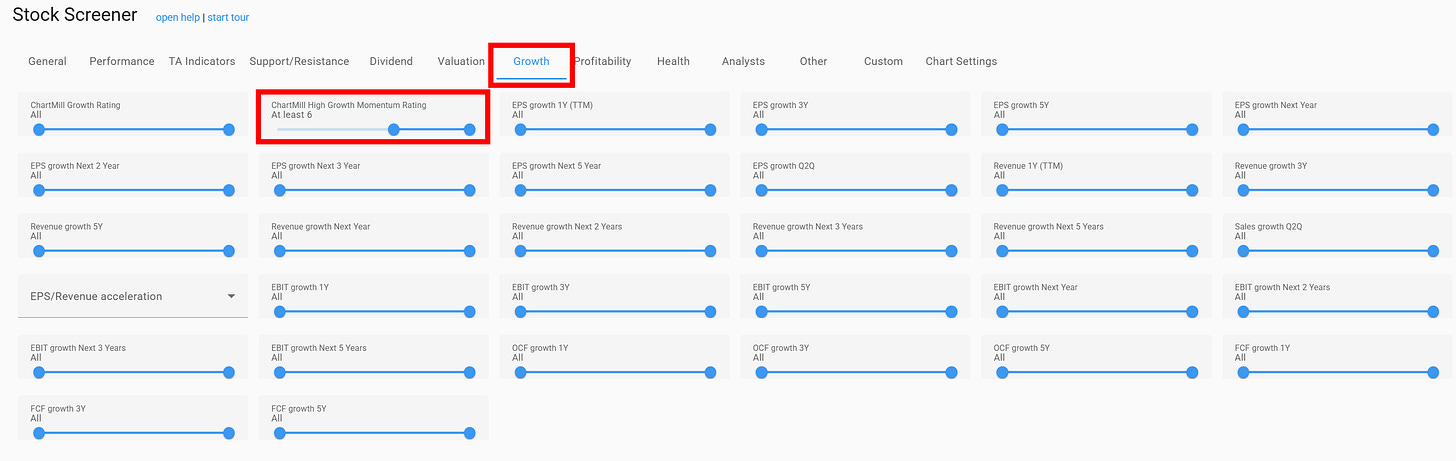This screenshot has width=1456, height=461.
Task: Select the Support/Resistance tab
Action: [x=299, y=61]
